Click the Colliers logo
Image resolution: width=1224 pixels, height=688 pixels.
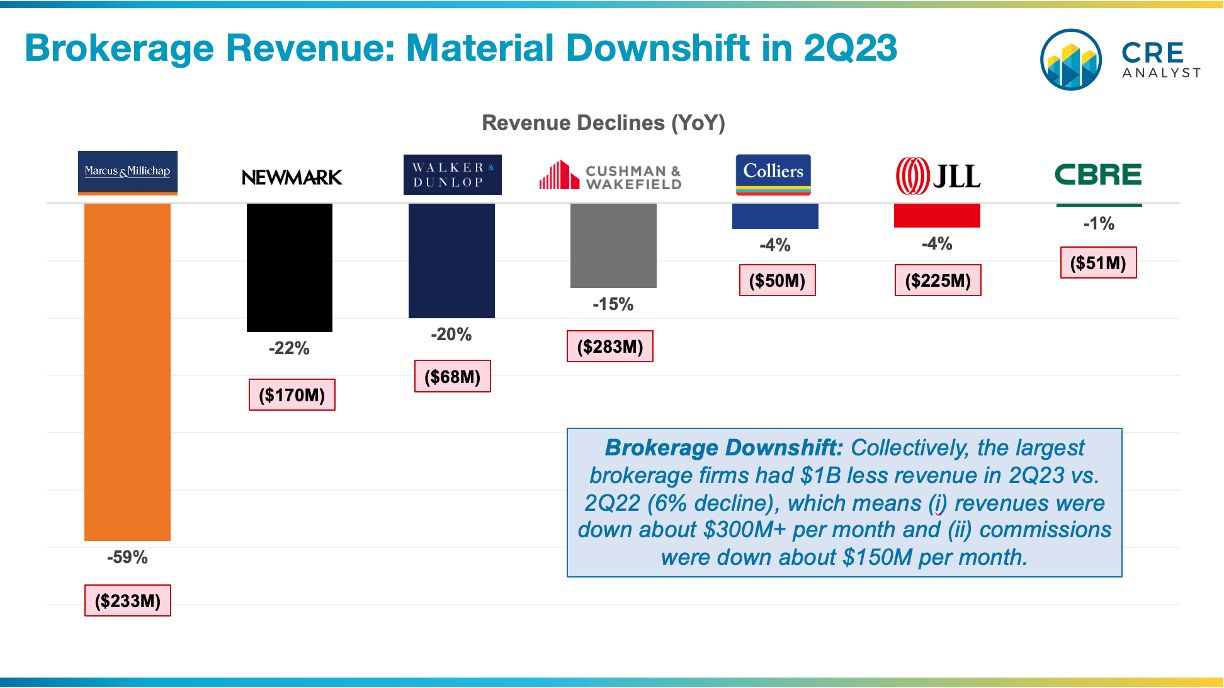(x=773, y=174)
